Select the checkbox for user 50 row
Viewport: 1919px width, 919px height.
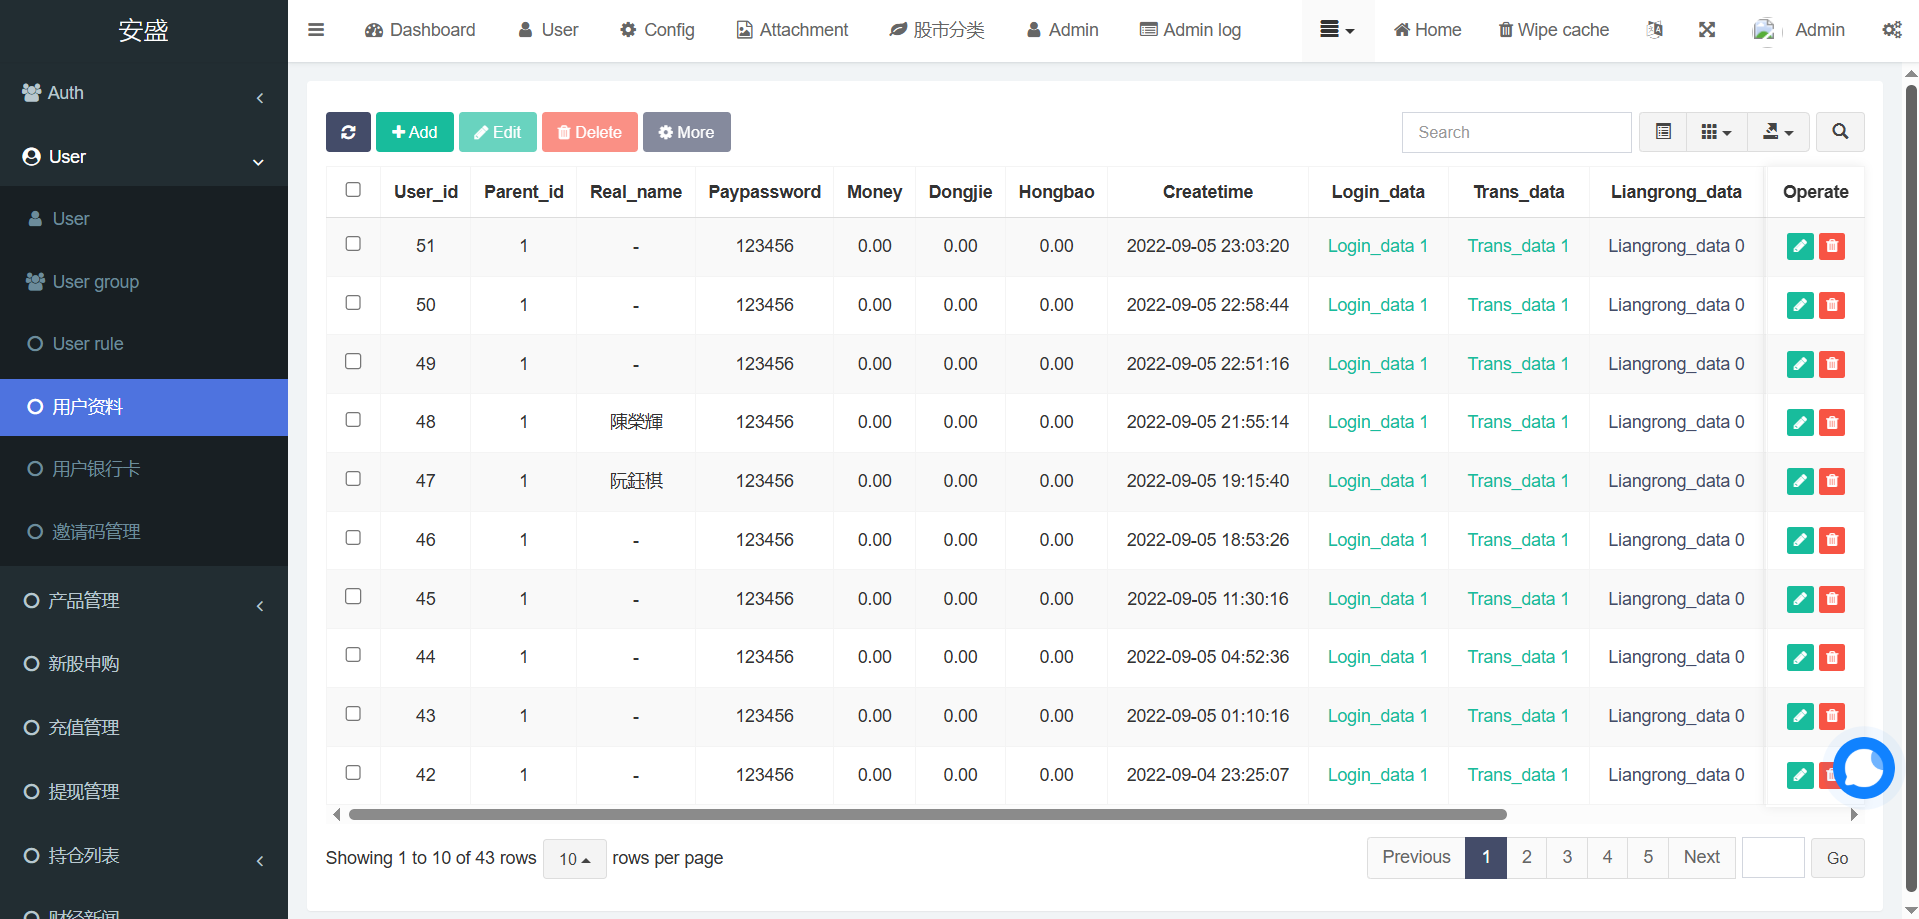353,303
